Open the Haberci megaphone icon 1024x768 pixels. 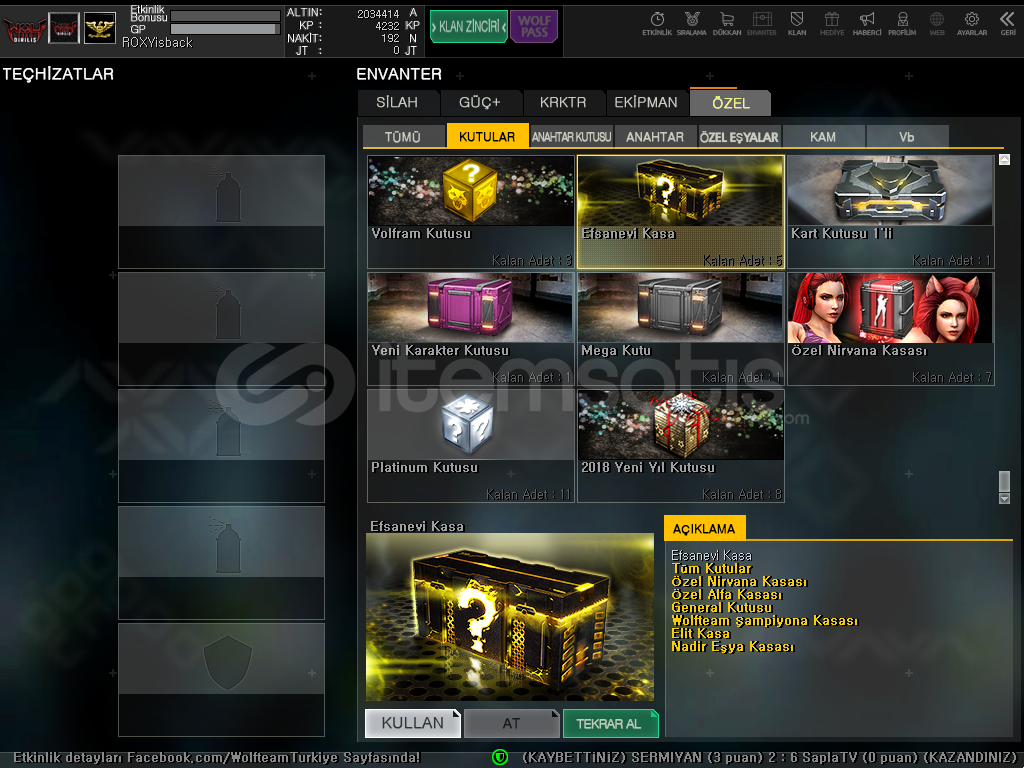click(x=867, y=23)
